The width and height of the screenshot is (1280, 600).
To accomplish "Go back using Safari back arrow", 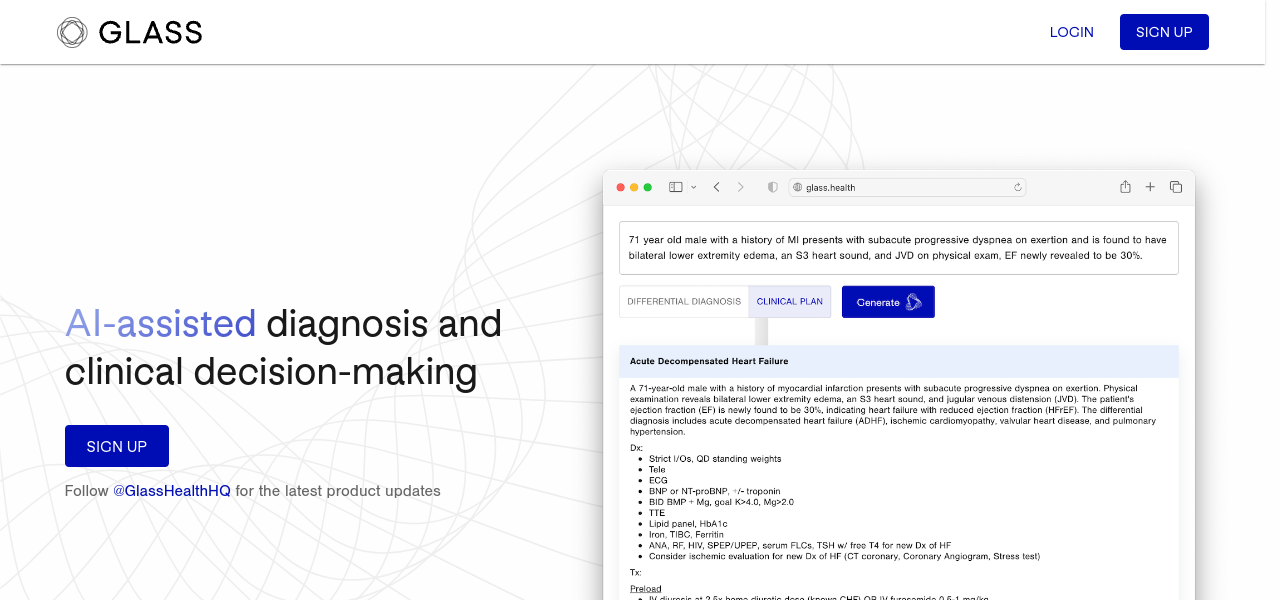I will pos(716,187).
